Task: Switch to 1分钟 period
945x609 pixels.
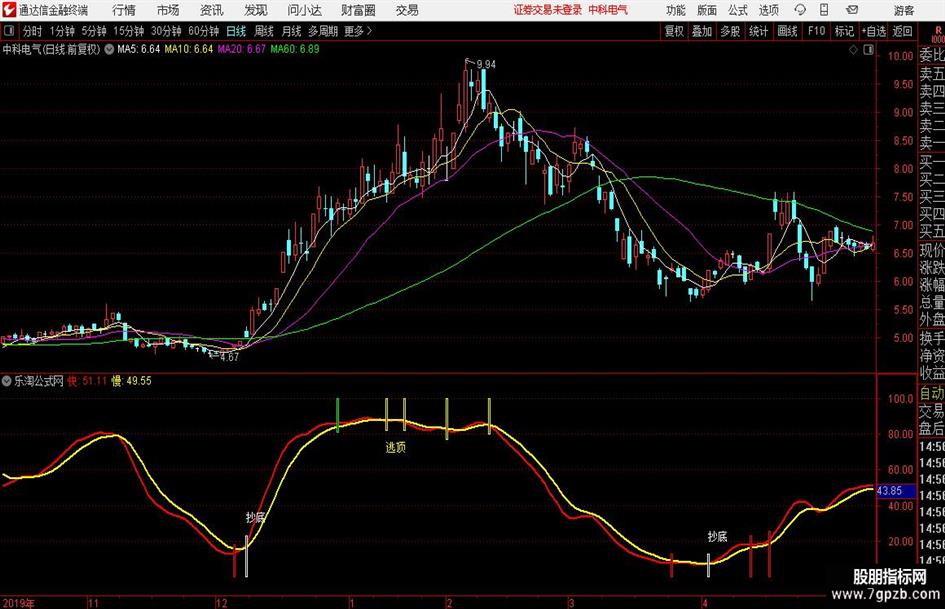Action: 62,31
